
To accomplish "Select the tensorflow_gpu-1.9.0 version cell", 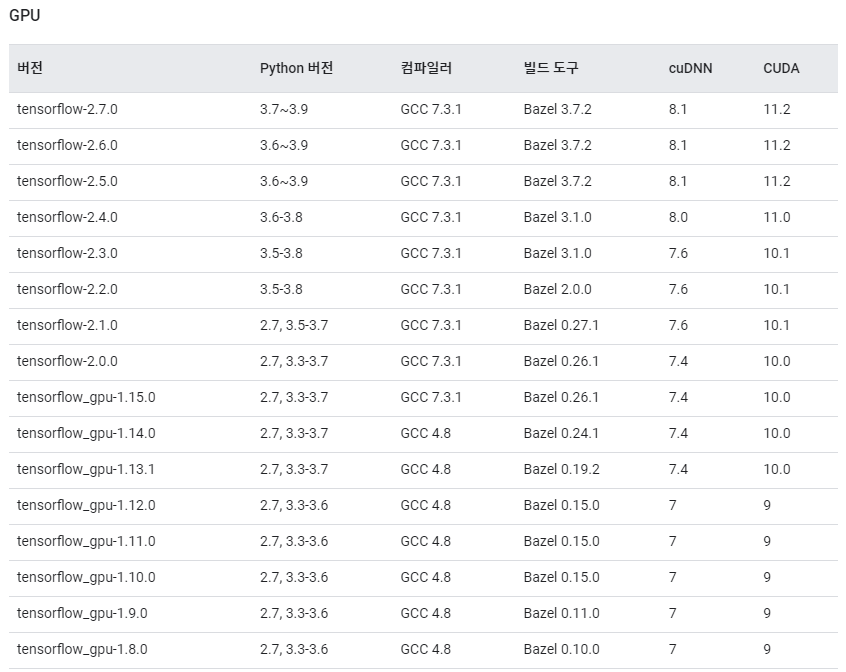I will click(x=82, y=613).
